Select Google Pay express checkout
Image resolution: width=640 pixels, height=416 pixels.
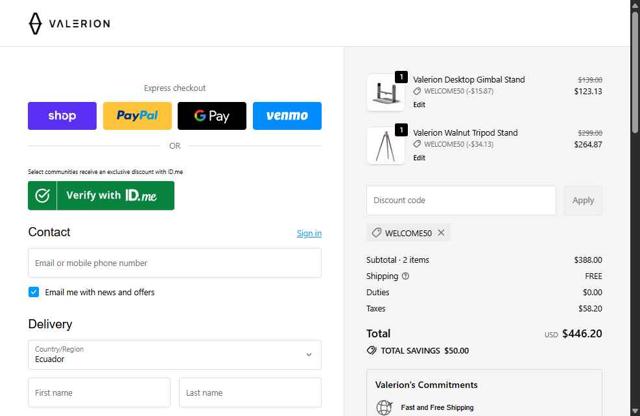212,116
